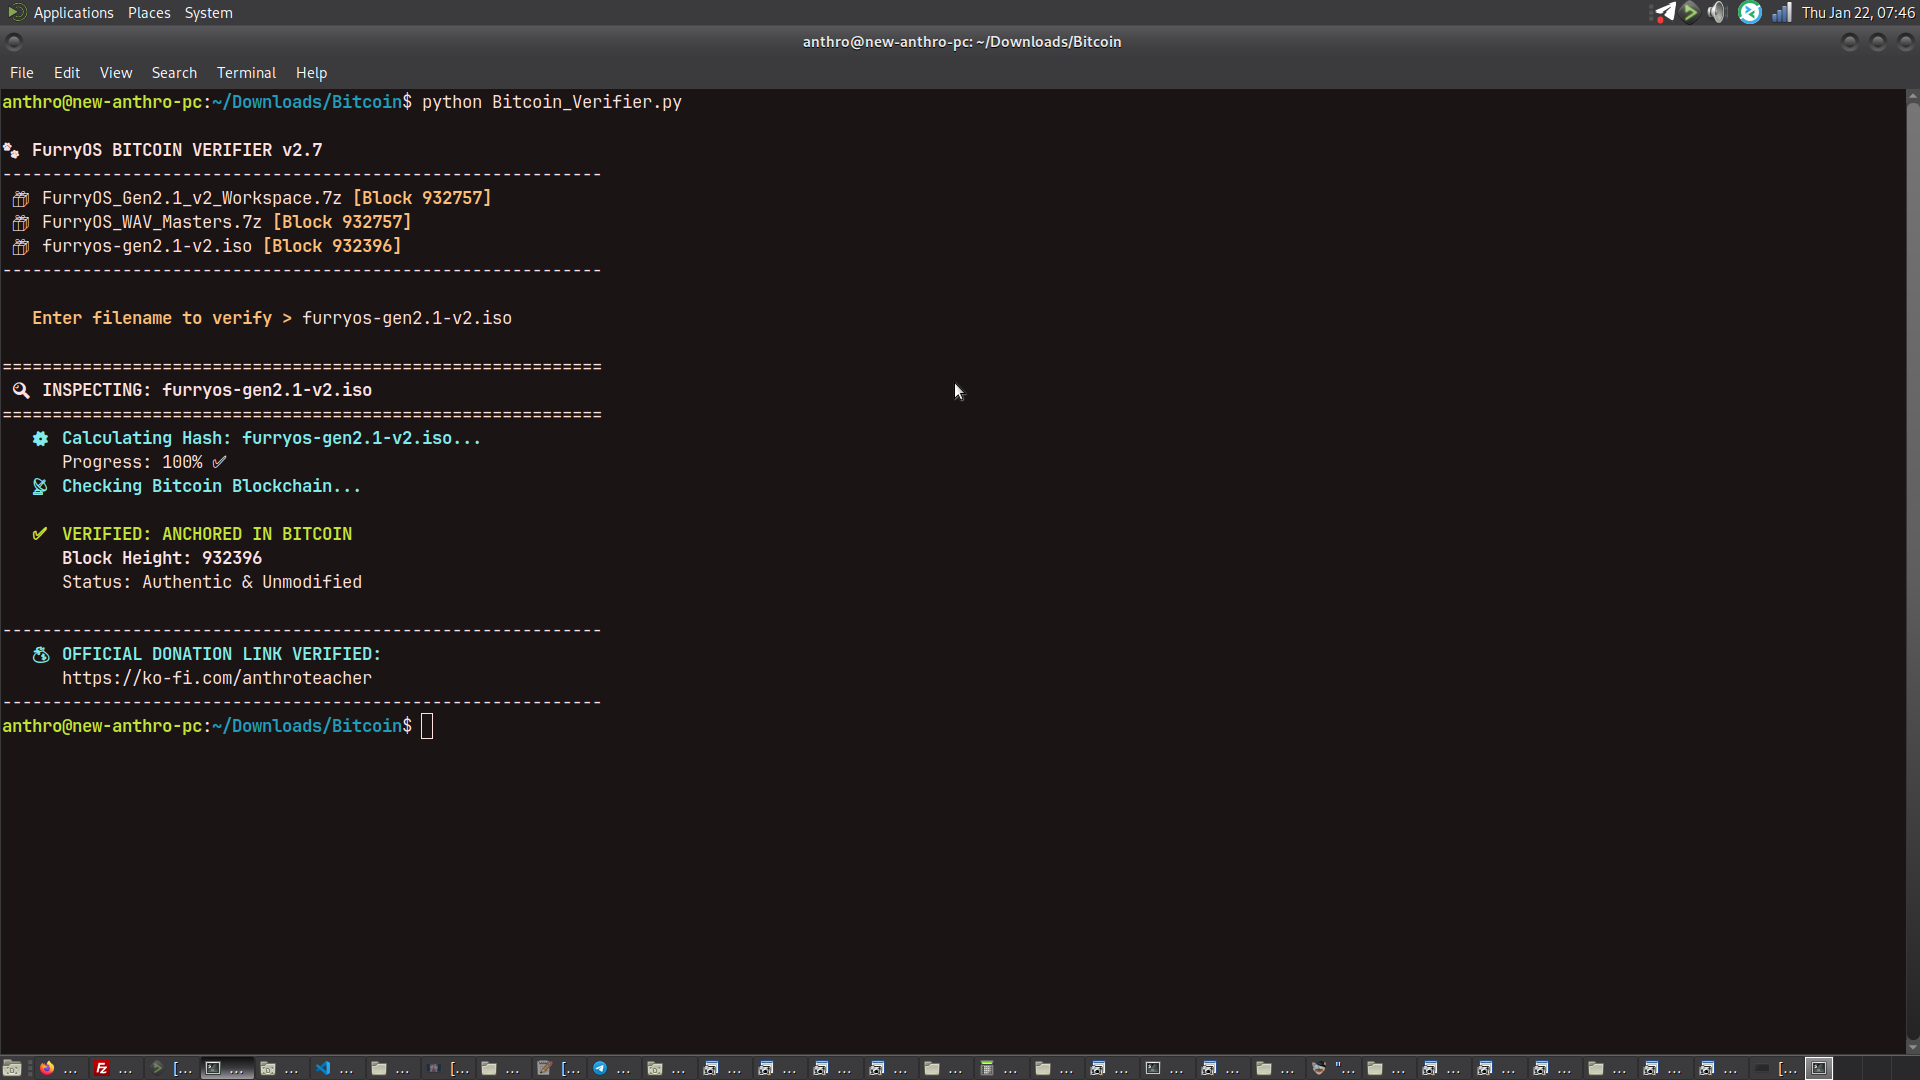Open the Terminal menu

(x=246, y=73)
